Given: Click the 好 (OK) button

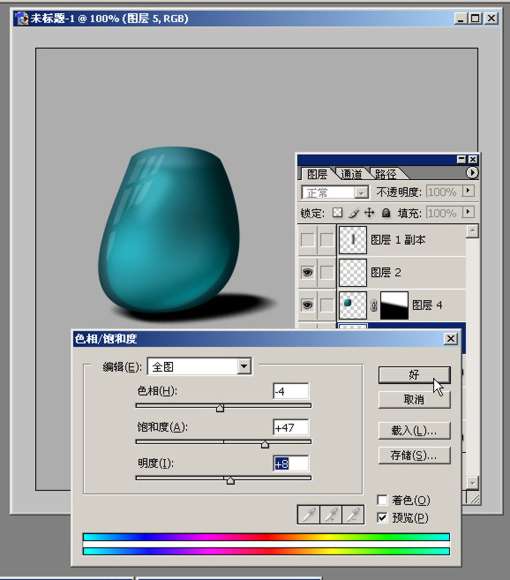Looking at the screenshot, I should [414, 375].
